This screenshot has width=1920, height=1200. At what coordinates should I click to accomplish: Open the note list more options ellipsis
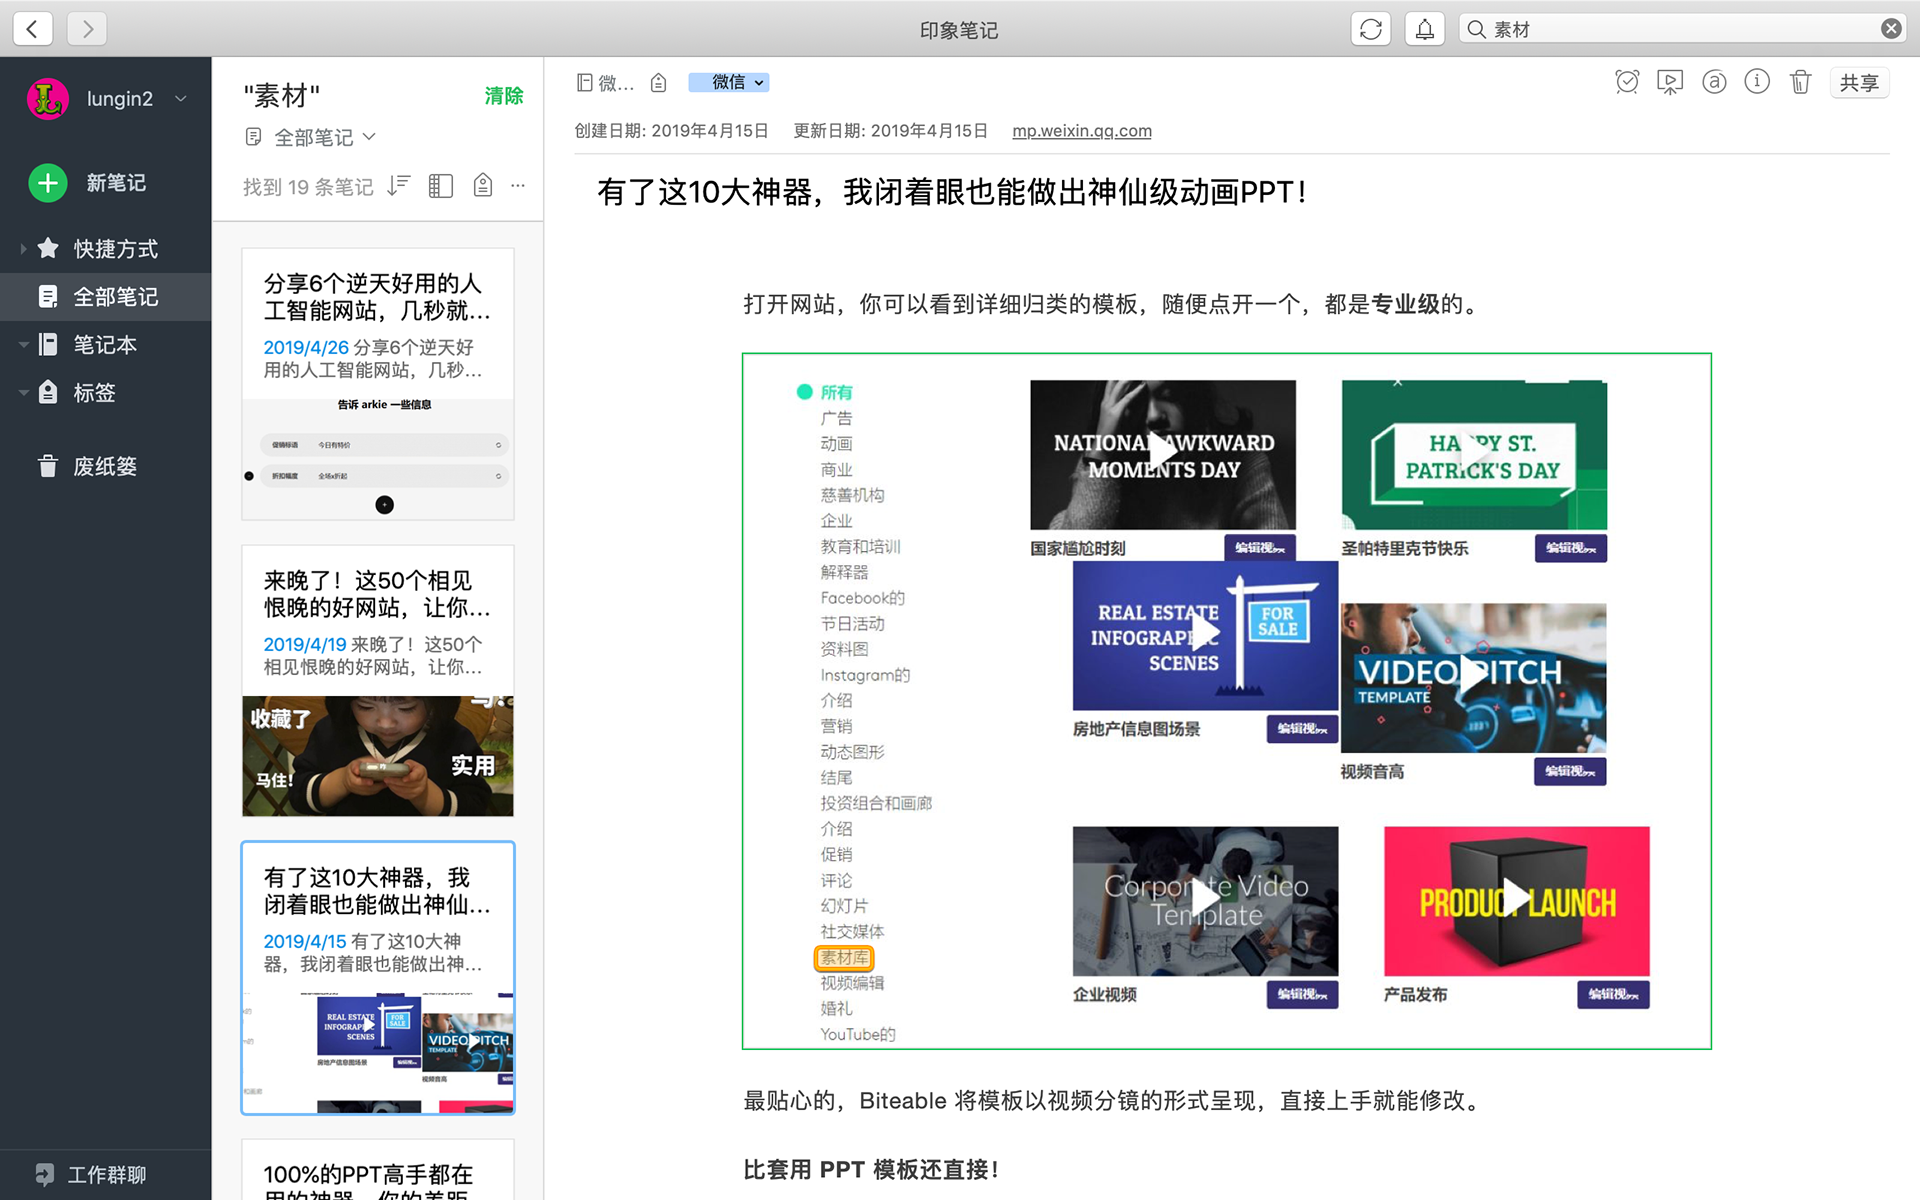tap(518, 185)
